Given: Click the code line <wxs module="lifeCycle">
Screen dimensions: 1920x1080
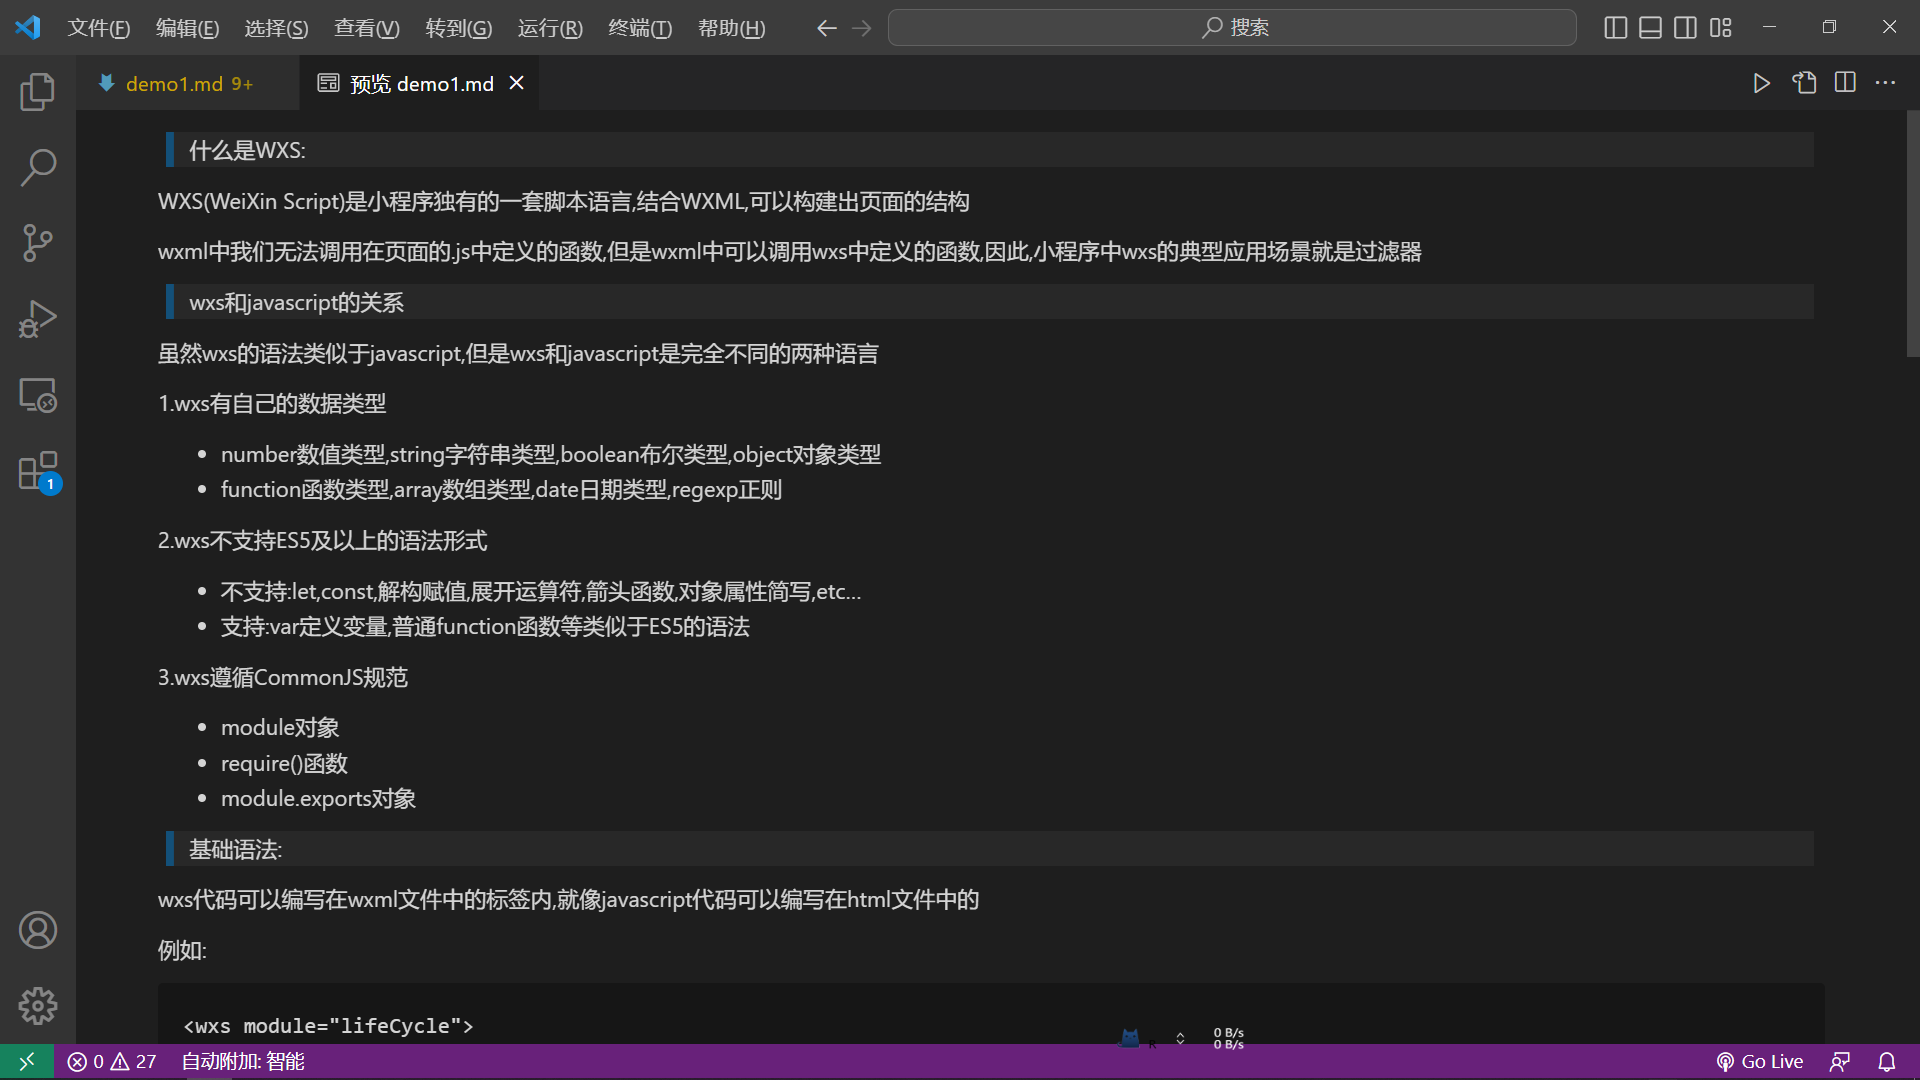Looking at the screenshot, I should 328,1026.
